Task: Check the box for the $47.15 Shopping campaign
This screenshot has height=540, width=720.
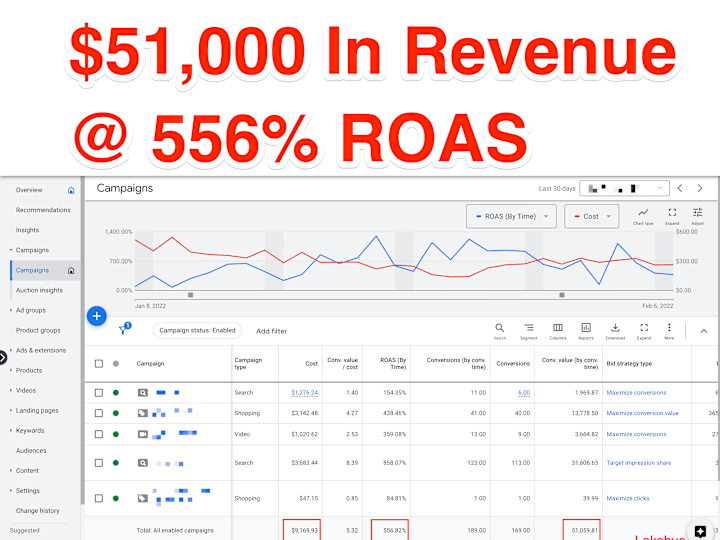Action: pos(99,498)
